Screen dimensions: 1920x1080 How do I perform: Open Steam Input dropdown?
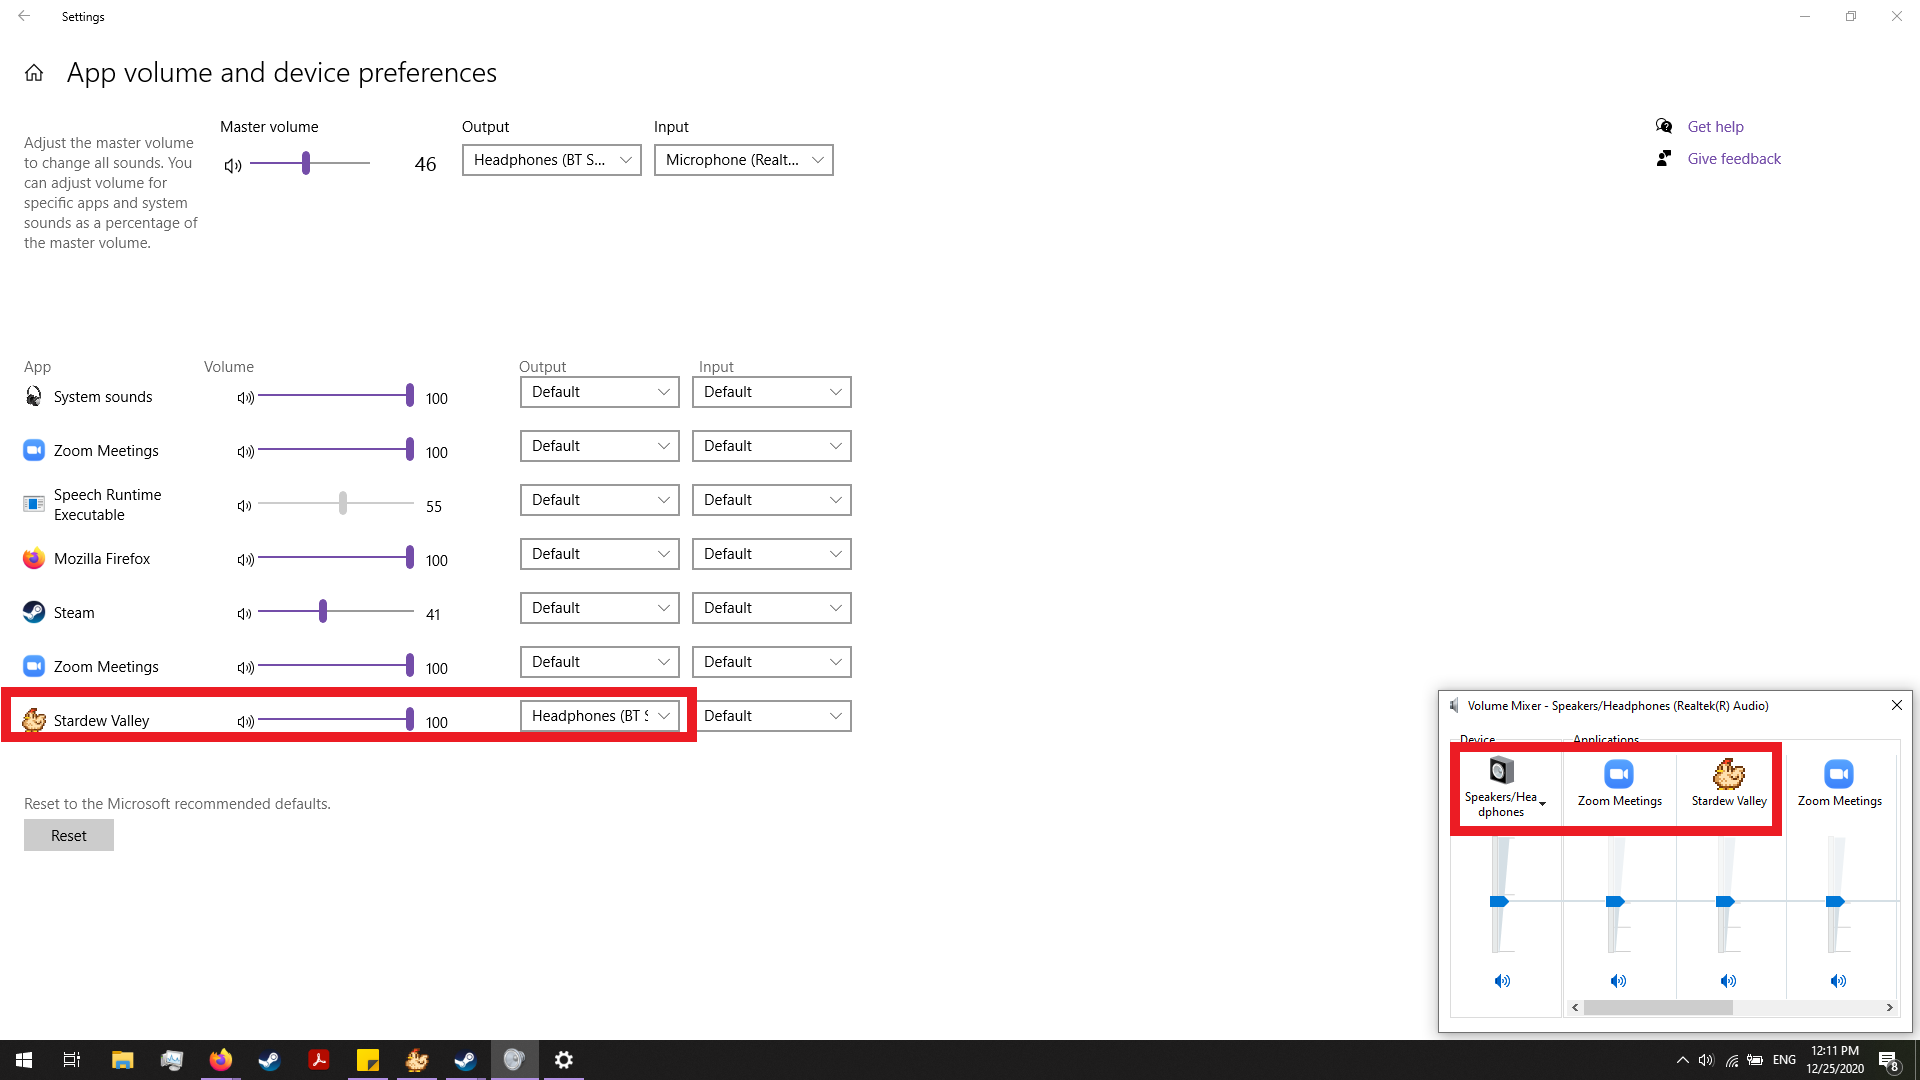772,608
